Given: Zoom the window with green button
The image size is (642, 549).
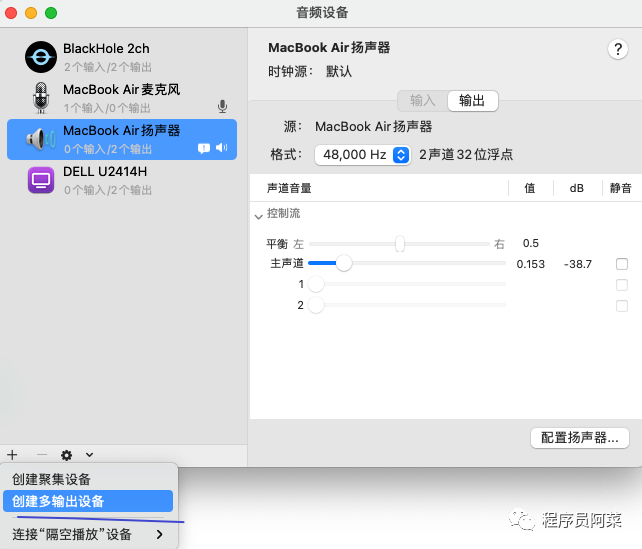Looking at the screenshot, I should (x=51, y=13).
